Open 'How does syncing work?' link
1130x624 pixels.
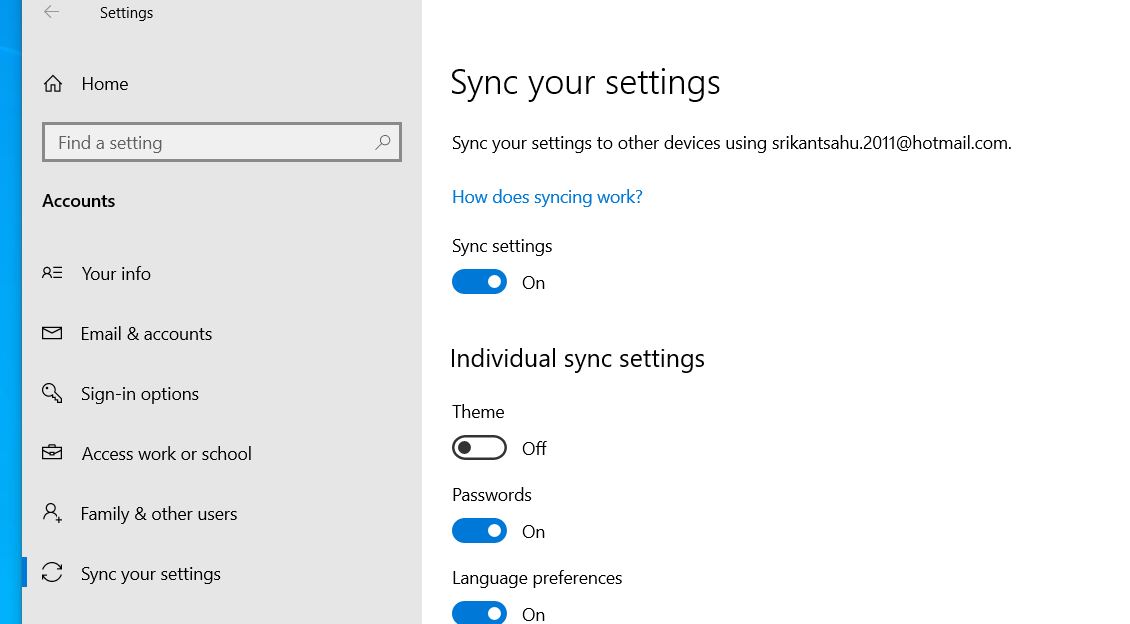pos(547,197)
